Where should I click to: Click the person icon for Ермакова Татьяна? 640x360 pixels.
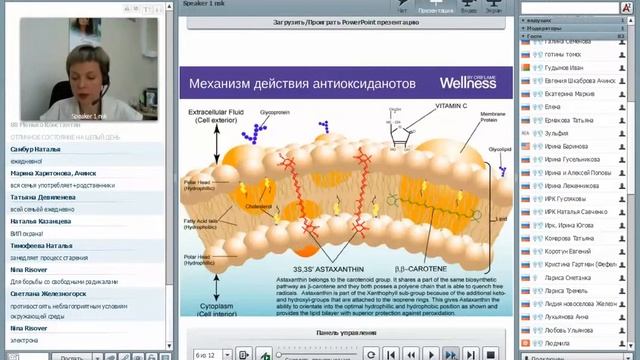pos(622,120)
